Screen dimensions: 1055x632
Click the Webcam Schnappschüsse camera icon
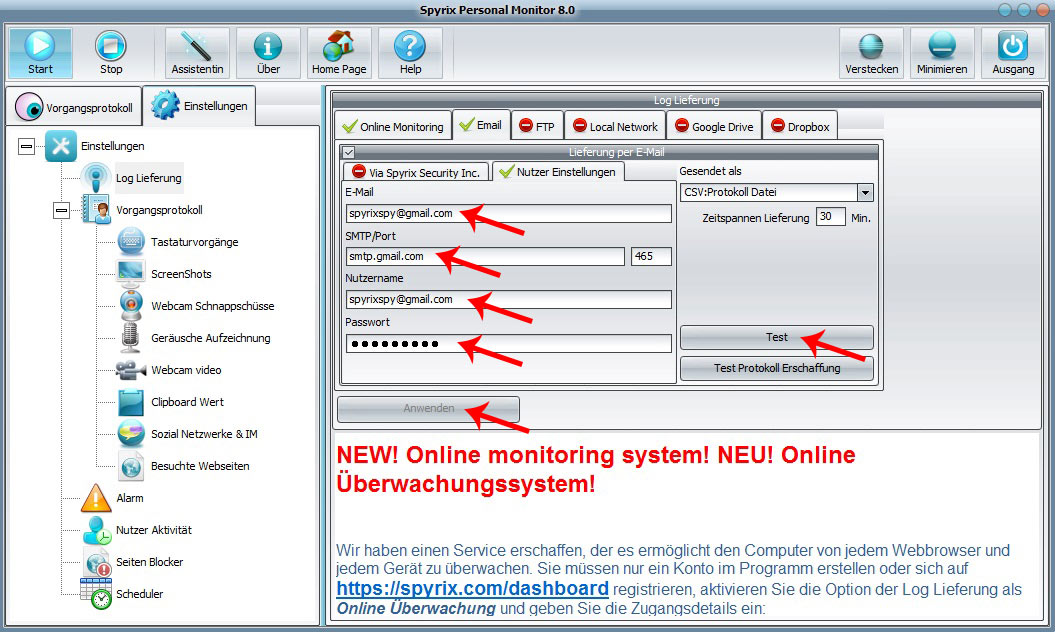tap(131, 305)
